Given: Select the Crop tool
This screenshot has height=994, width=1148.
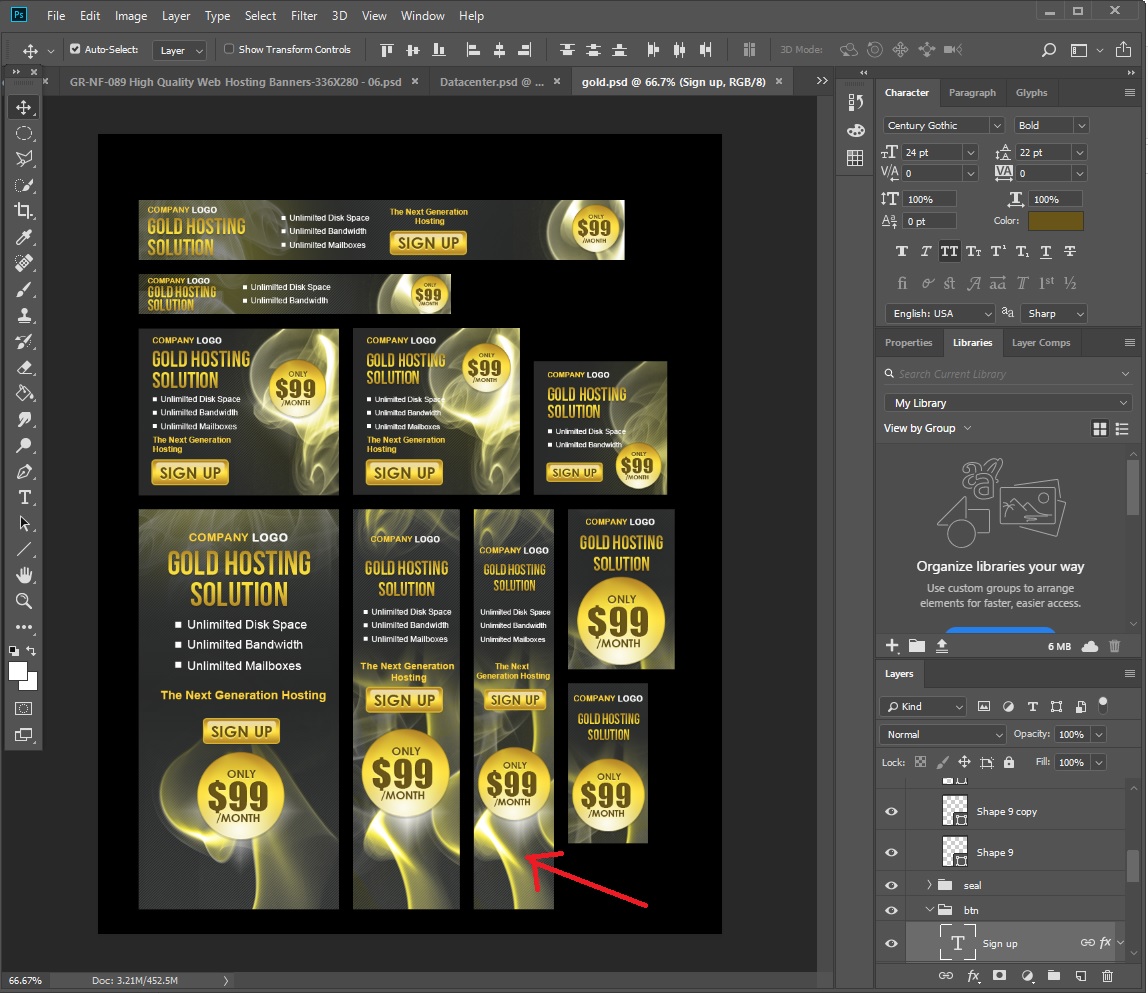Looking at the screenshot, I should click(x=24, y=211).
